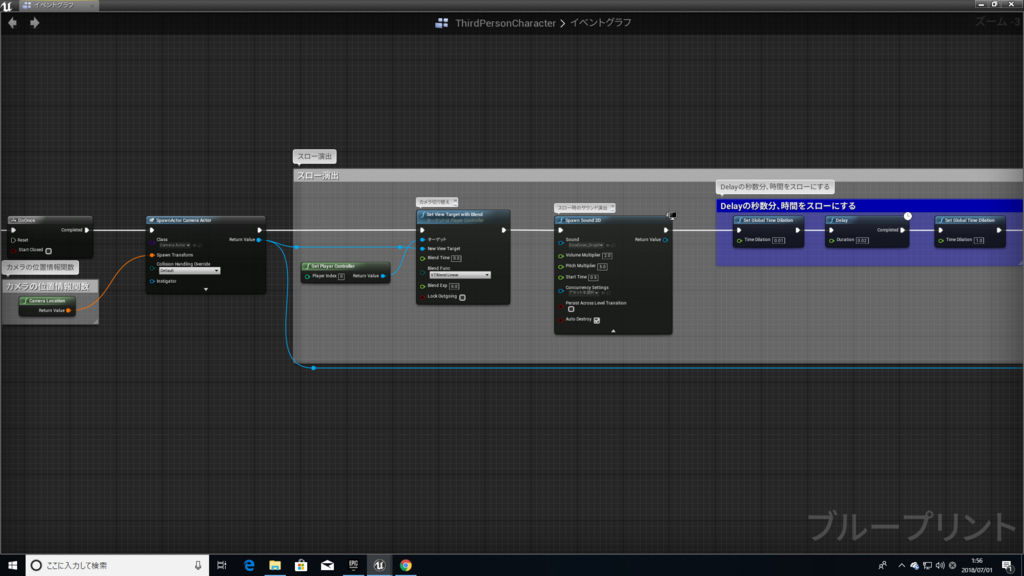The width and height of the screenshot is (1024, 576).
Task: Open the Concurrency Settings asset dropdown
Action: tap(583, 293)
